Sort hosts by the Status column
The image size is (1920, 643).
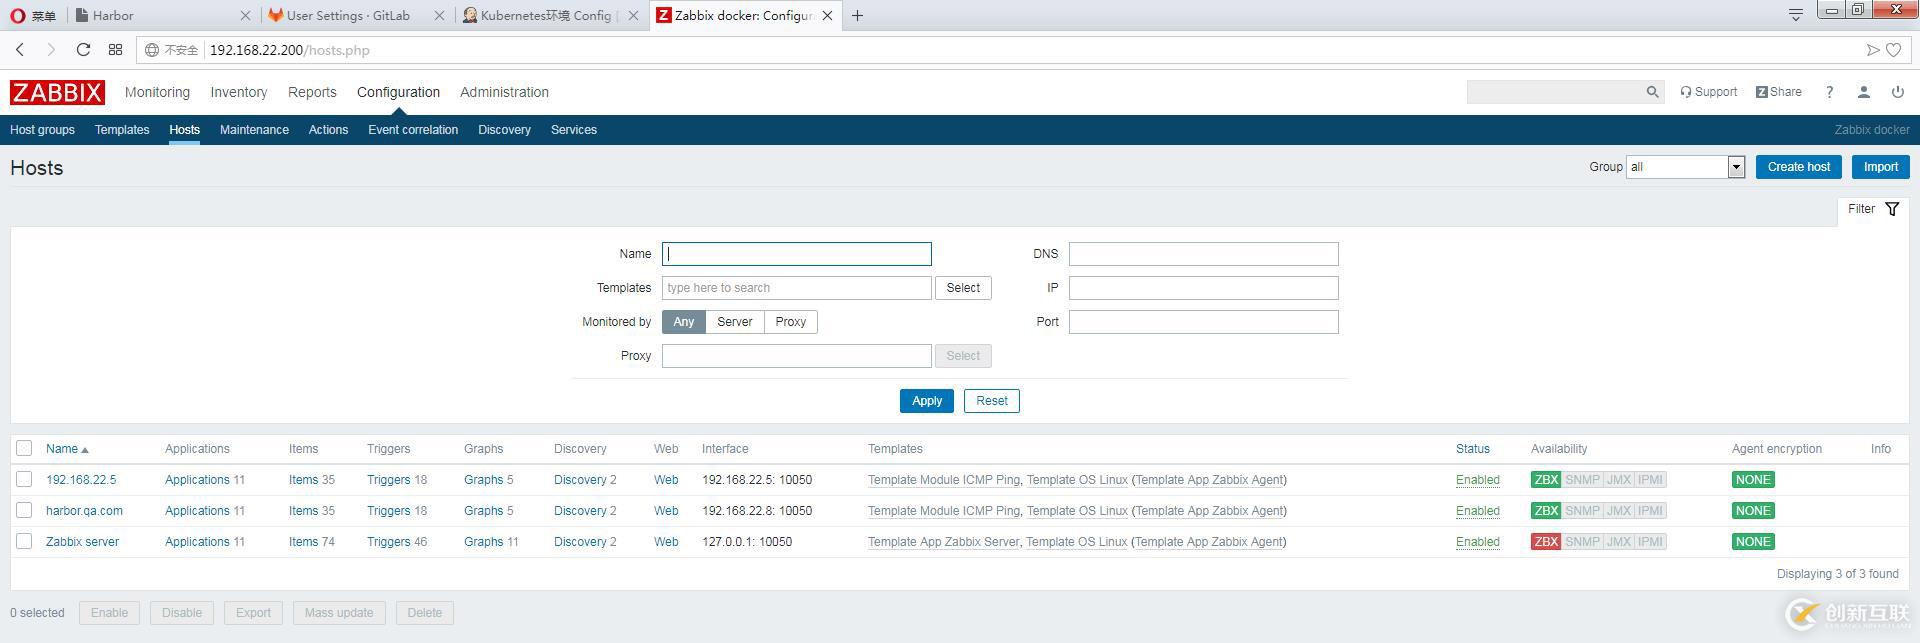1473,449
